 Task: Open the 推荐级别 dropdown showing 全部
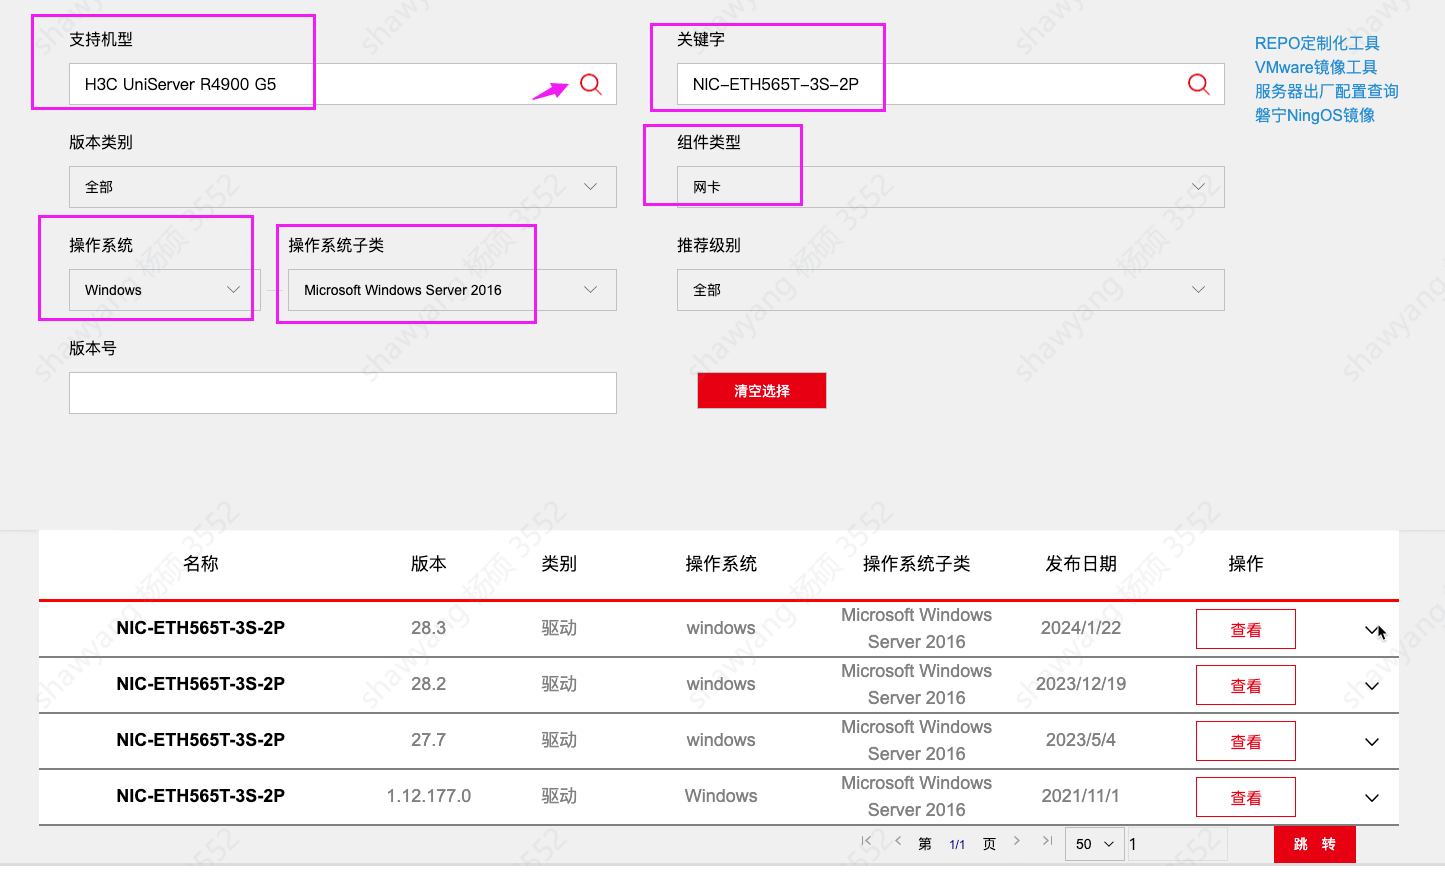pyautogui.click(x=951, y=290)
